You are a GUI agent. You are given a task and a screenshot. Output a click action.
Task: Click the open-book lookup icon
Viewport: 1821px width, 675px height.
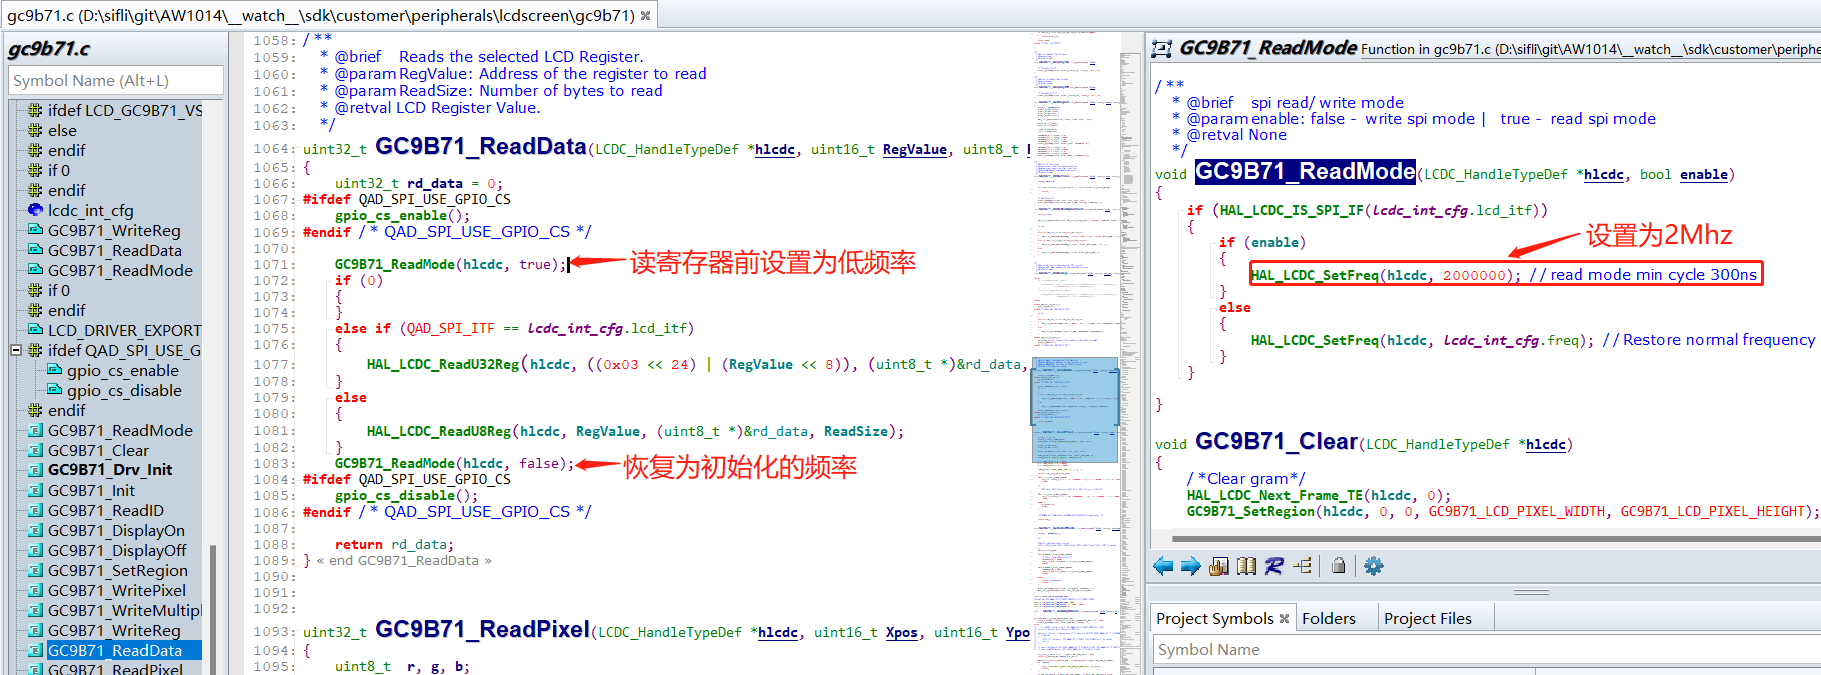click(x=1246, y=566)
